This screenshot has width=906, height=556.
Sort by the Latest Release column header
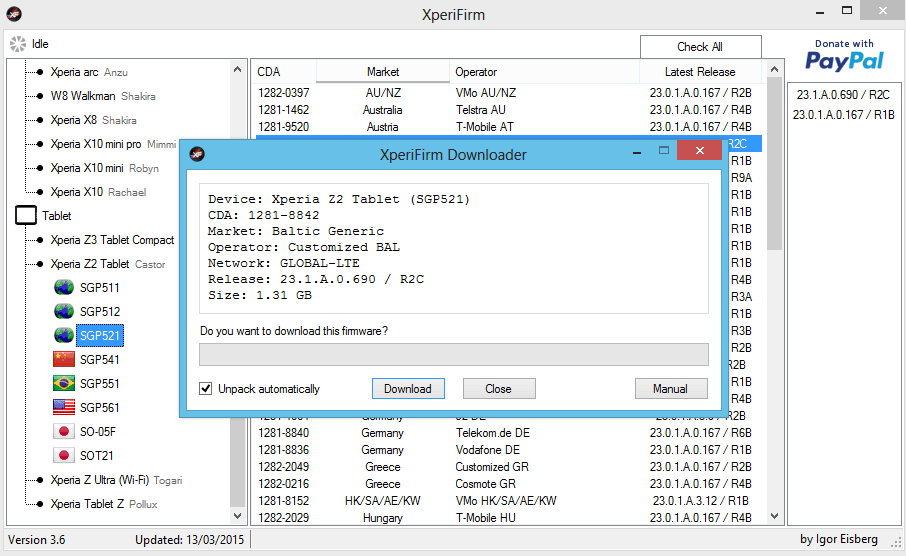coord(700,72)
